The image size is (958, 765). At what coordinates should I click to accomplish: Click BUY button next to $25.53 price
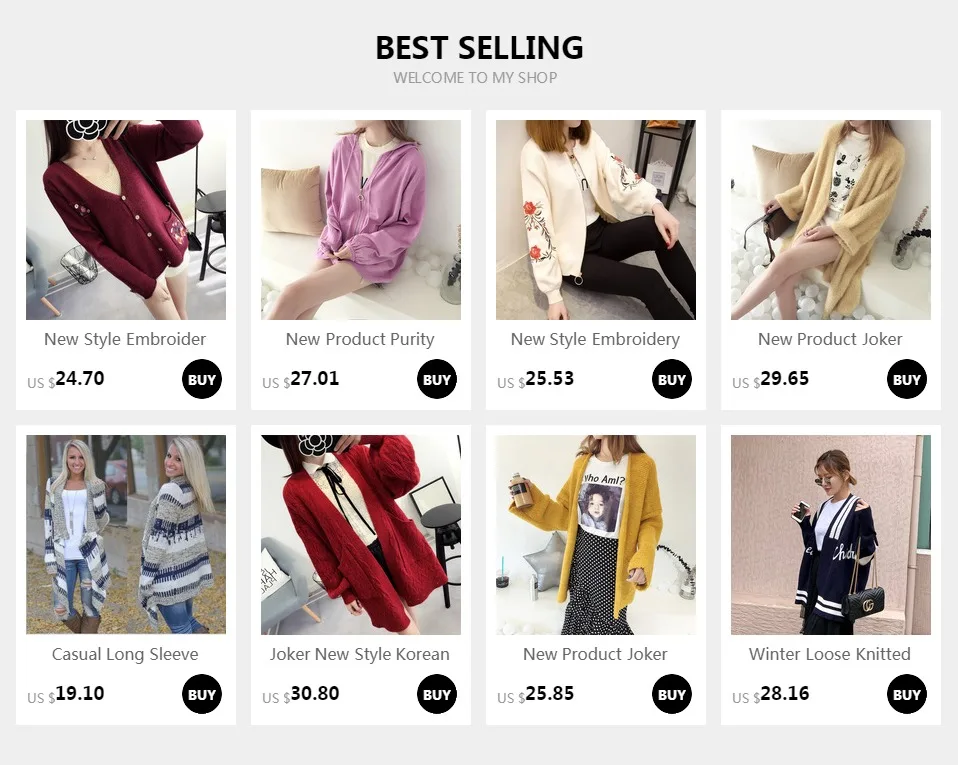click(x=671, y=379)
